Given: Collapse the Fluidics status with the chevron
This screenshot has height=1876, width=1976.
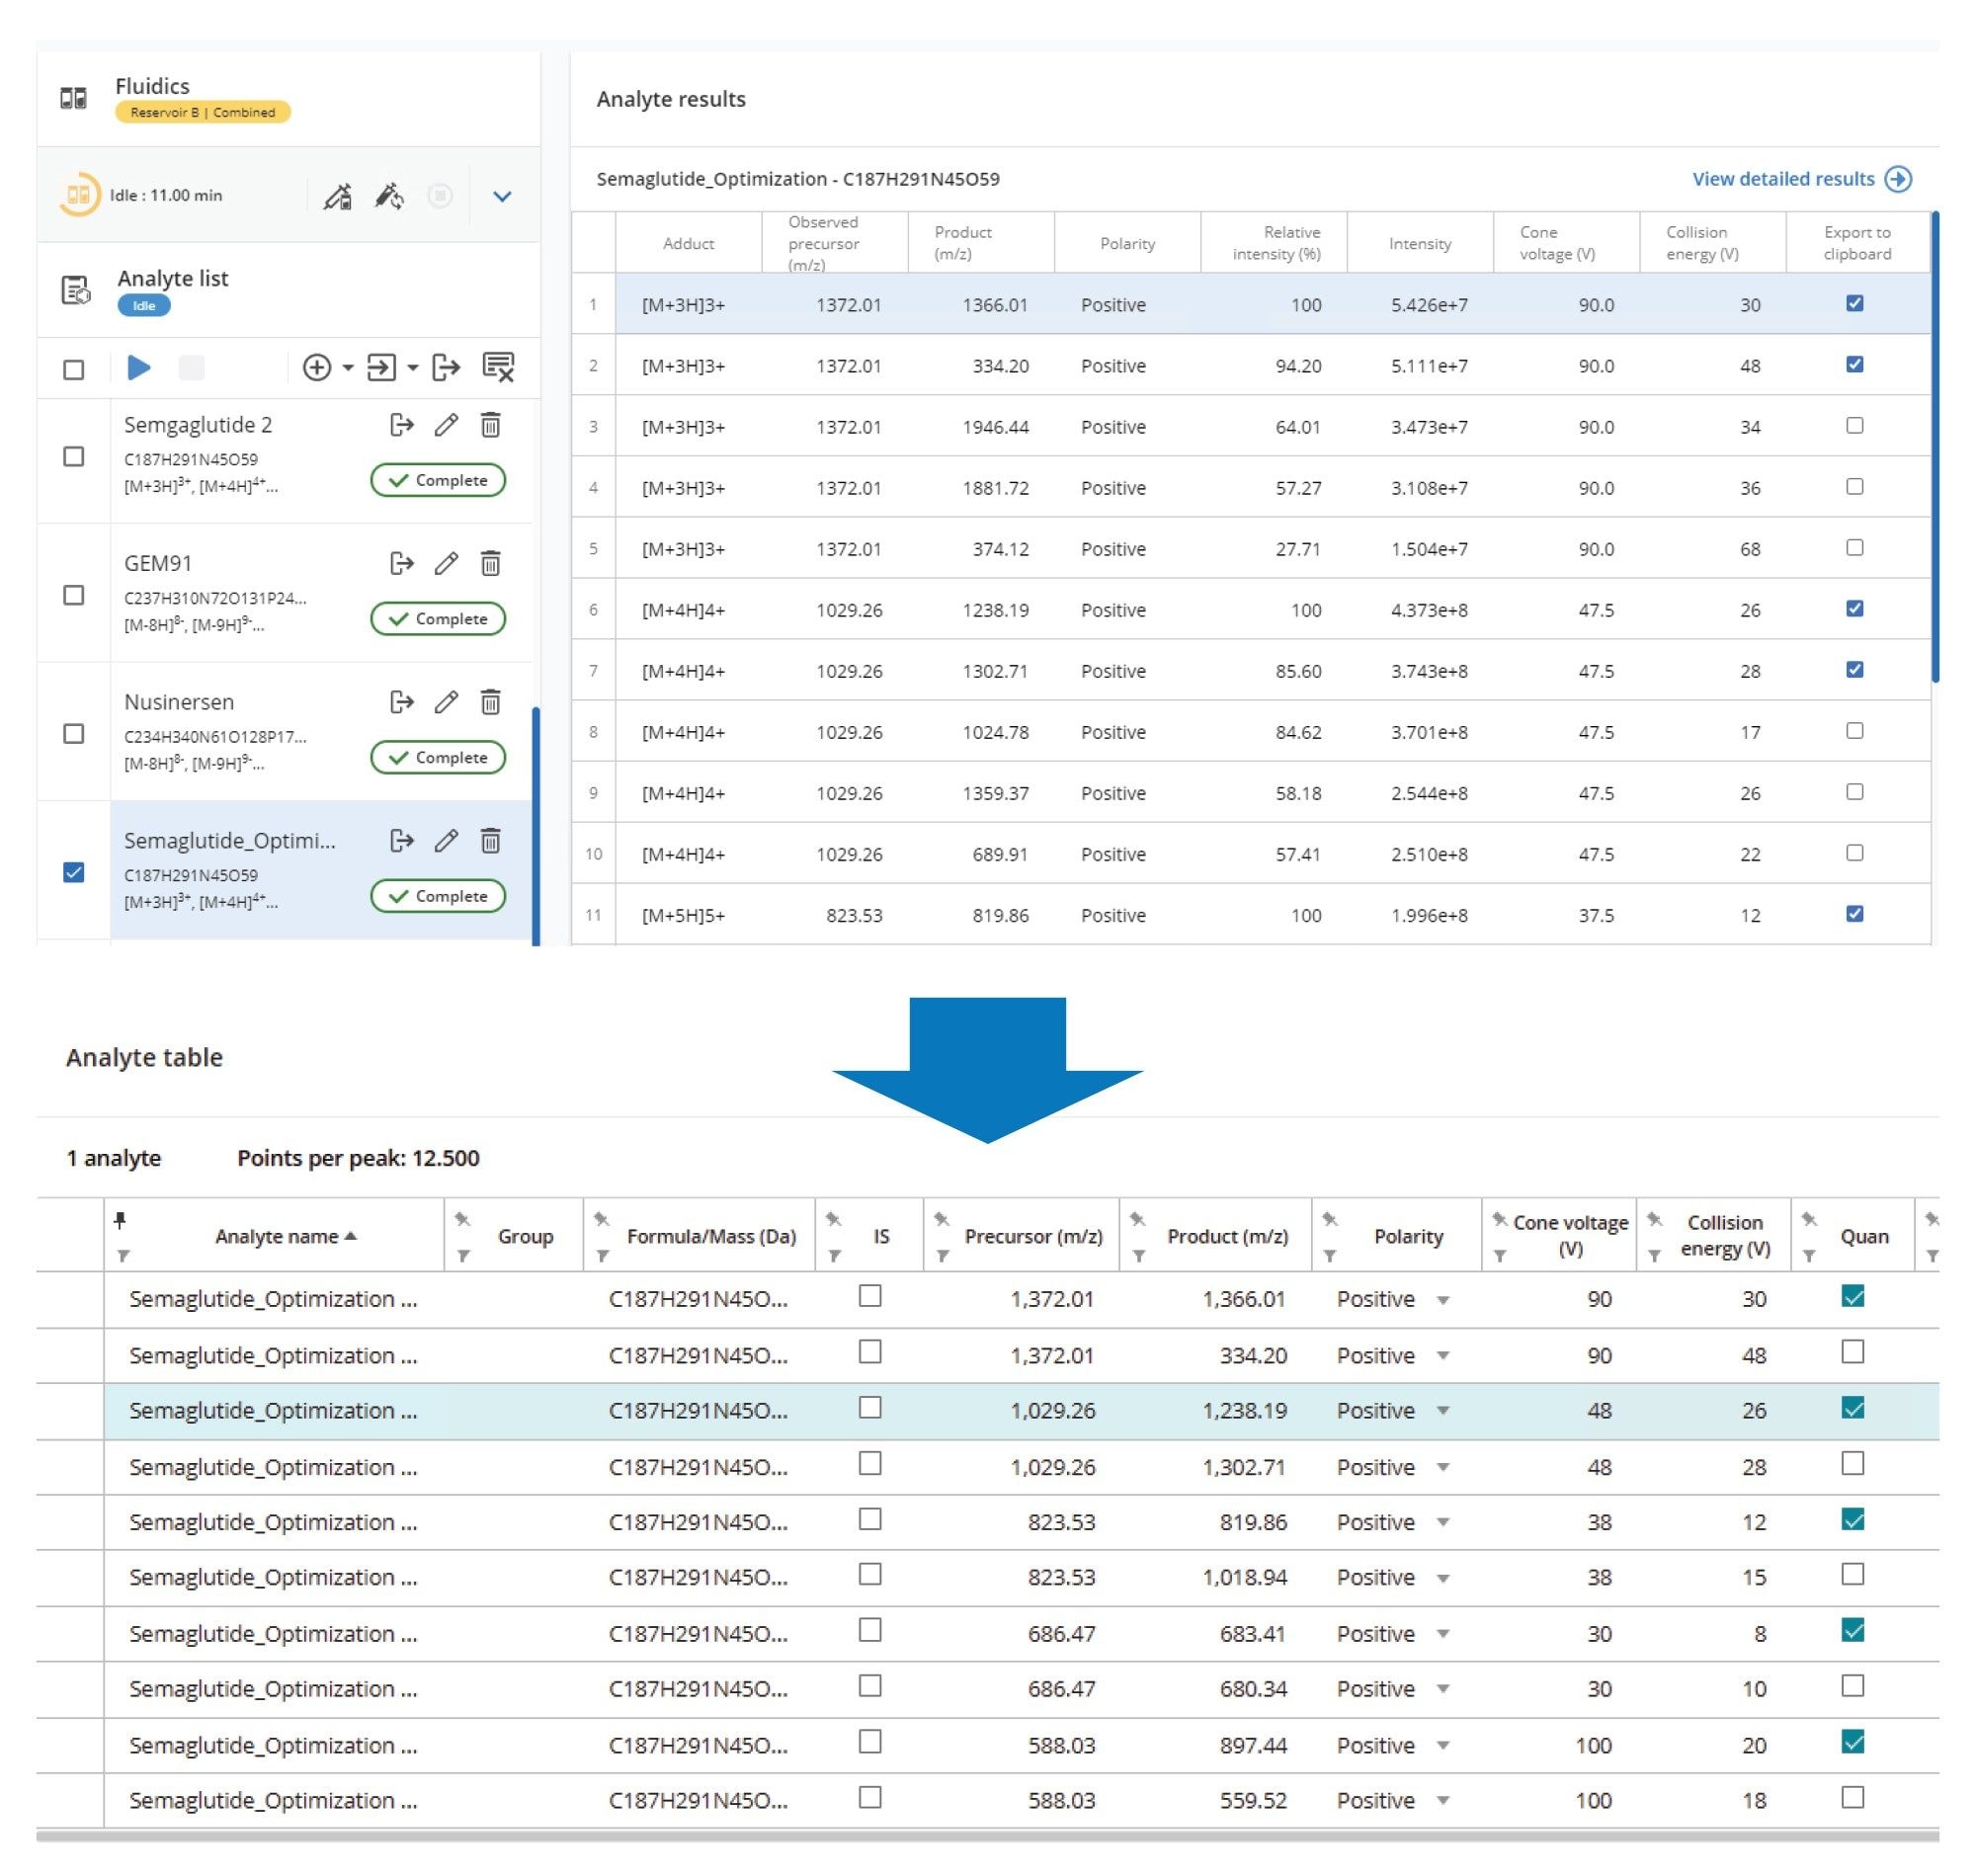Looking at the screenshot, I should coord(503,197).
